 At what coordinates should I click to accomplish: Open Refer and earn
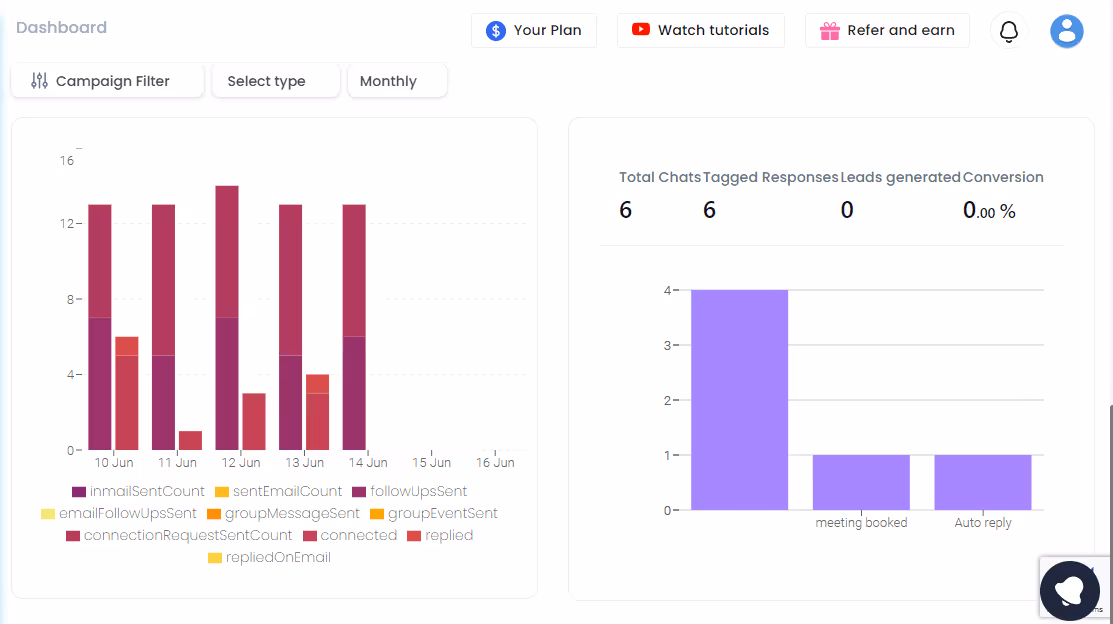point(887,30)
